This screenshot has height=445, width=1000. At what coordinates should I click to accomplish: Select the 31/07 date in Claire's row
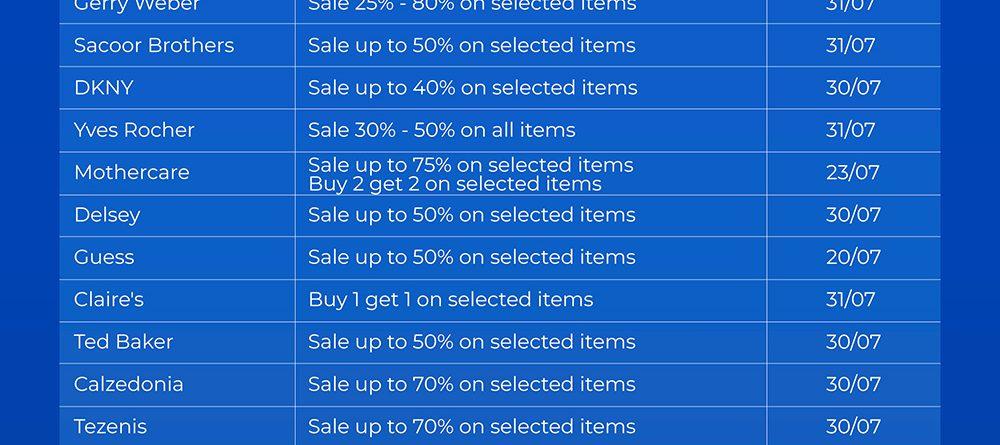pyautogui.click(x=850, y=299)
